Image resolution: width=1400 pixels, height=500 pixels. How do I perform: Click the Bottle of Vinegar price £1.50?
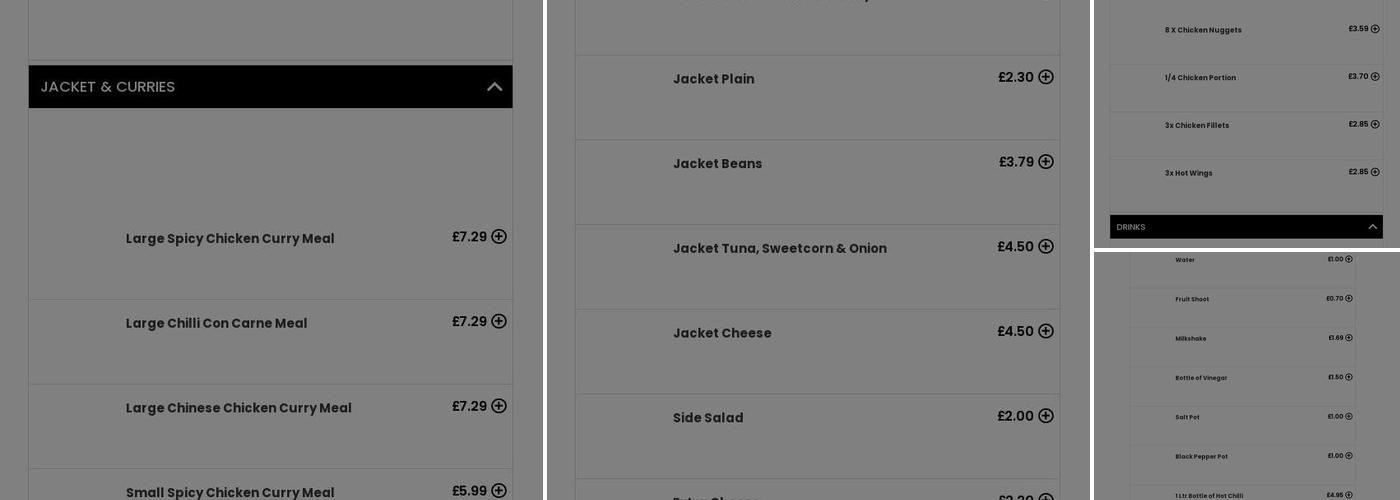[1335, 377]
